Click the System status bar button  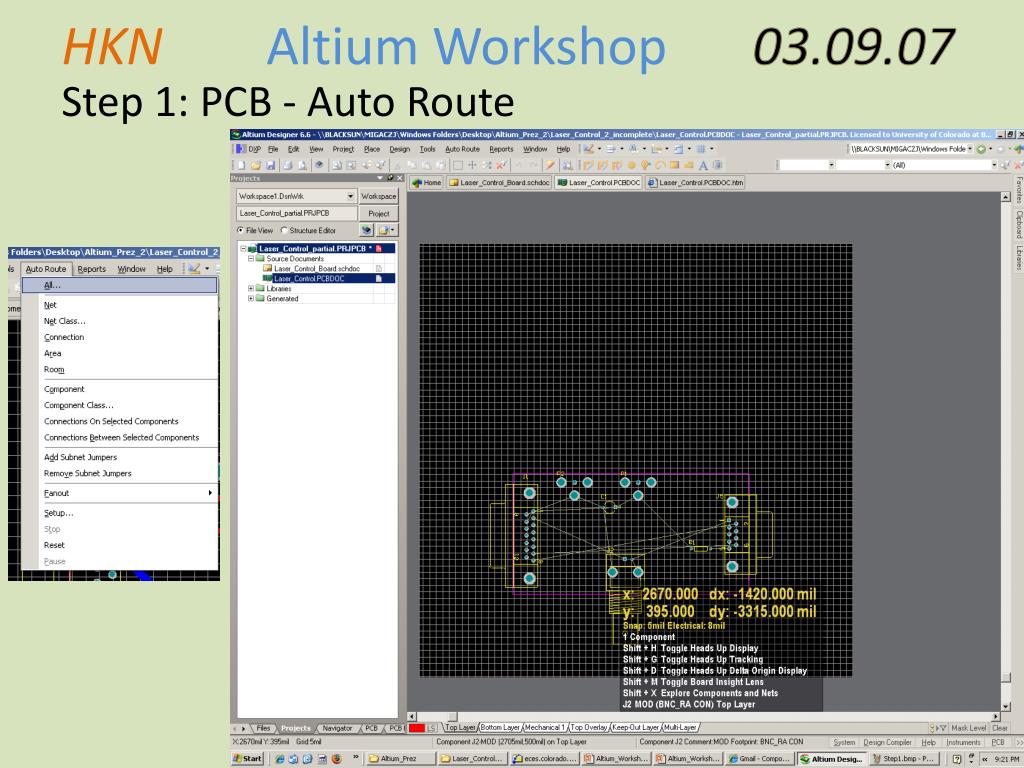(844, 743)
